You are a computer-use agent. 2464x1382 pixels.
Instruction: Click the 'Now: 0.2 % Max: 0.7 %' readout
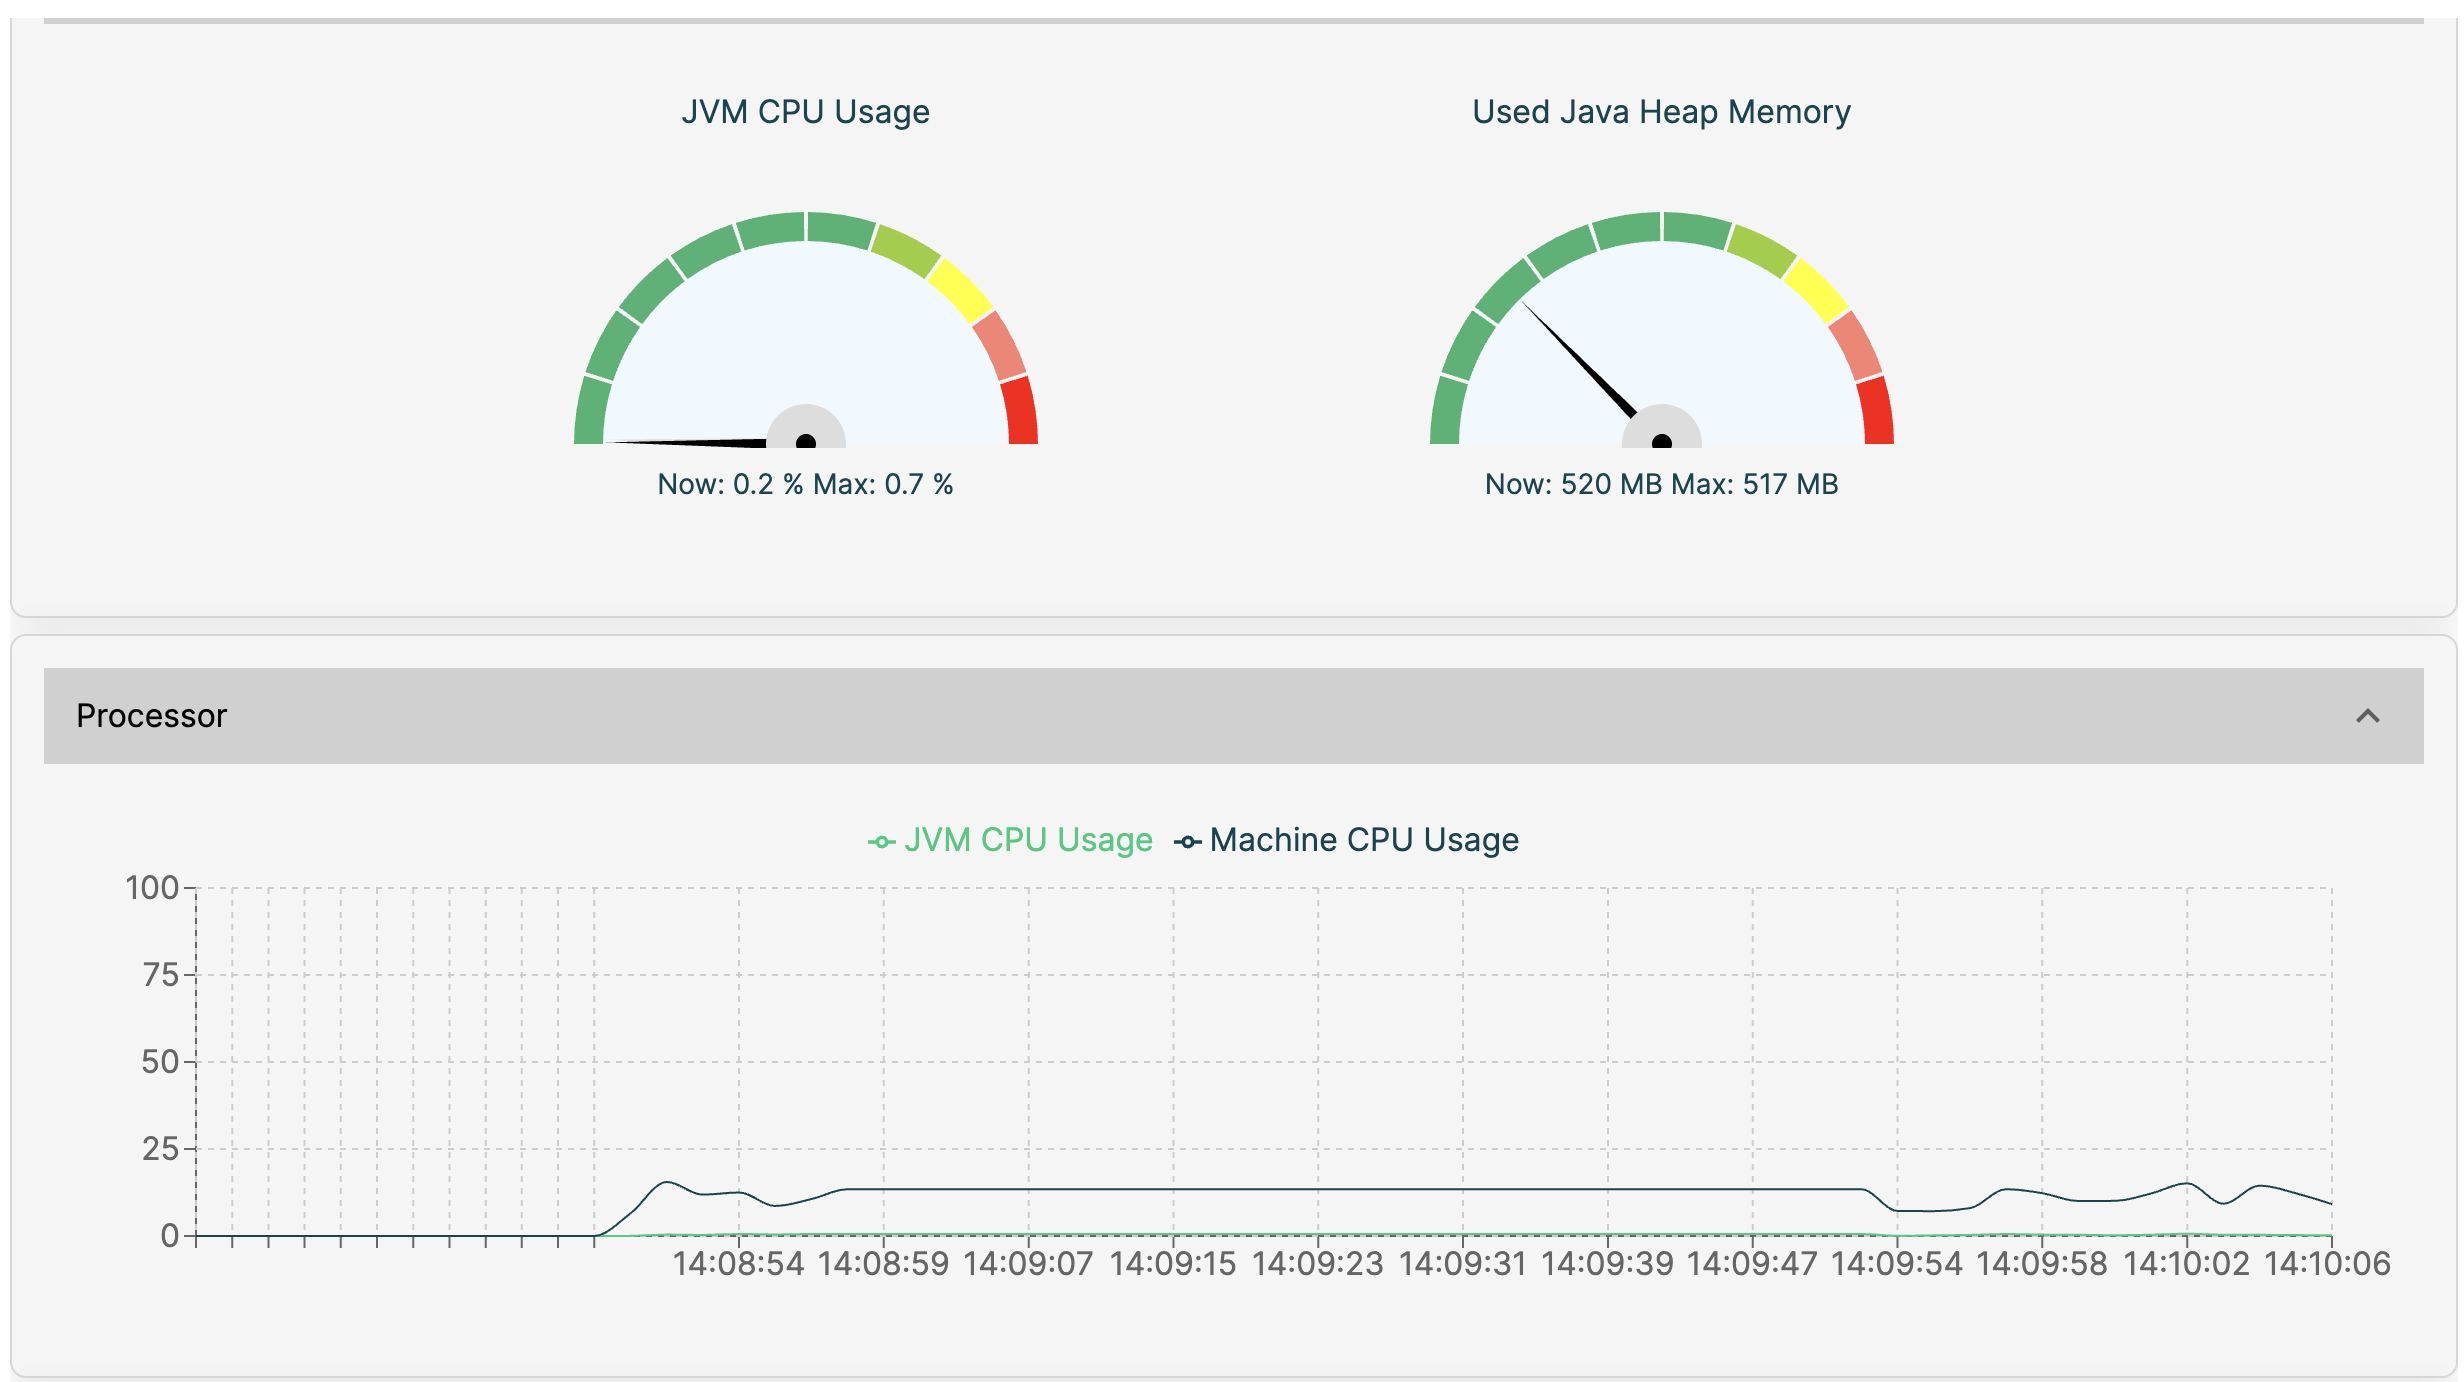point(805,484)
